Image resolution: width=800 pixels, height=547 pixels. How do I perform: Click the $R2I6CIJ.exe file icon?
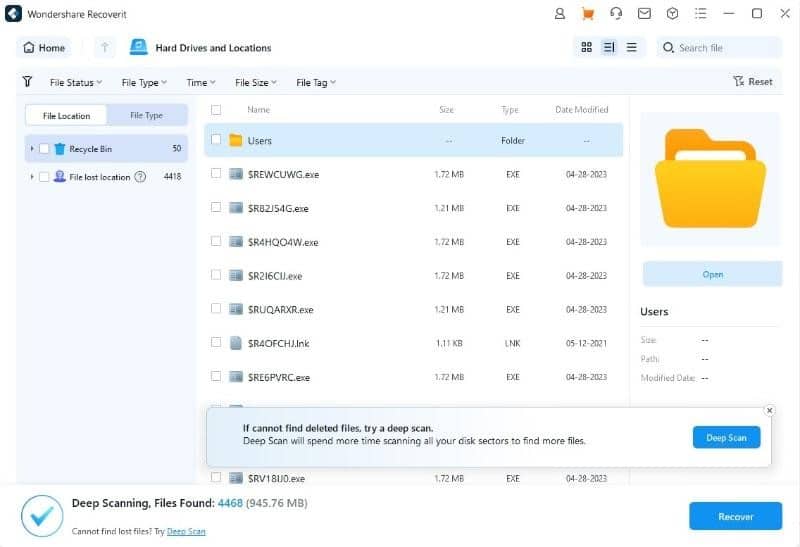pyautogui.click(x=236, y=276)
